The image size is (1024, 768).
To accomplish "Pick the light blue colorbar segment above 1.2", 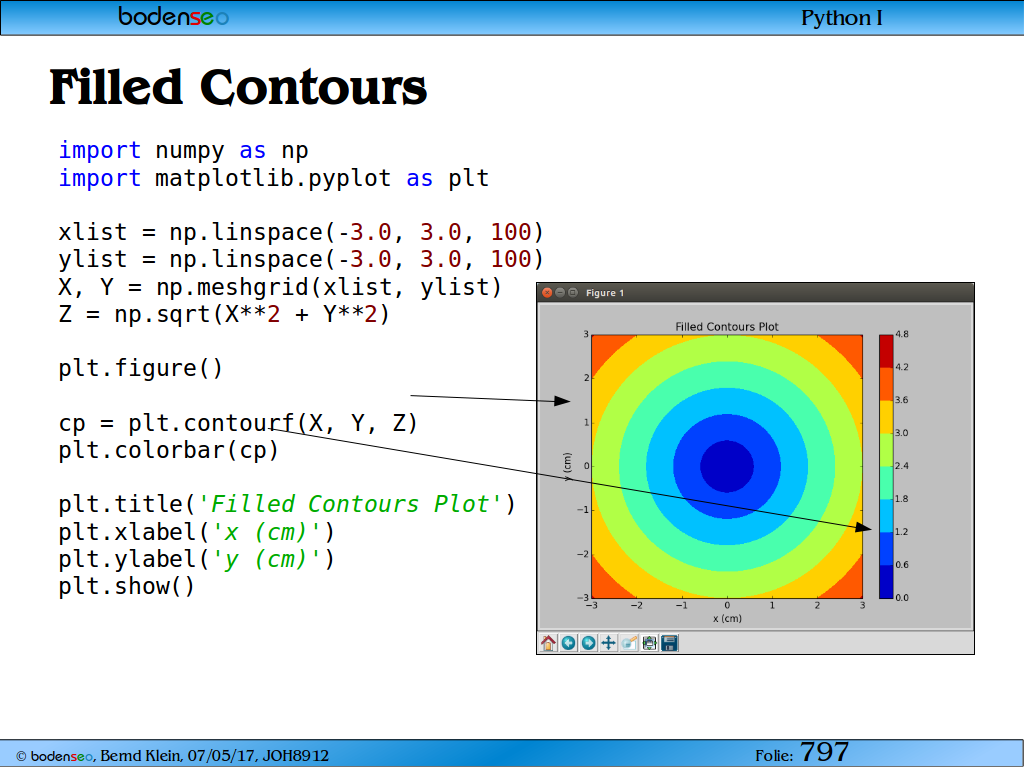I will pos(886,516).
